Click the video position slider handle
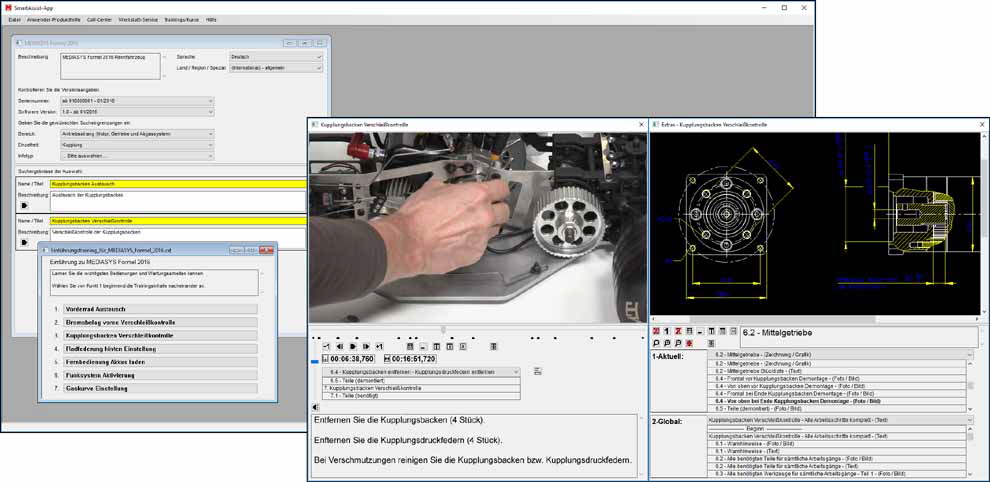 click(x=443, y=330)
